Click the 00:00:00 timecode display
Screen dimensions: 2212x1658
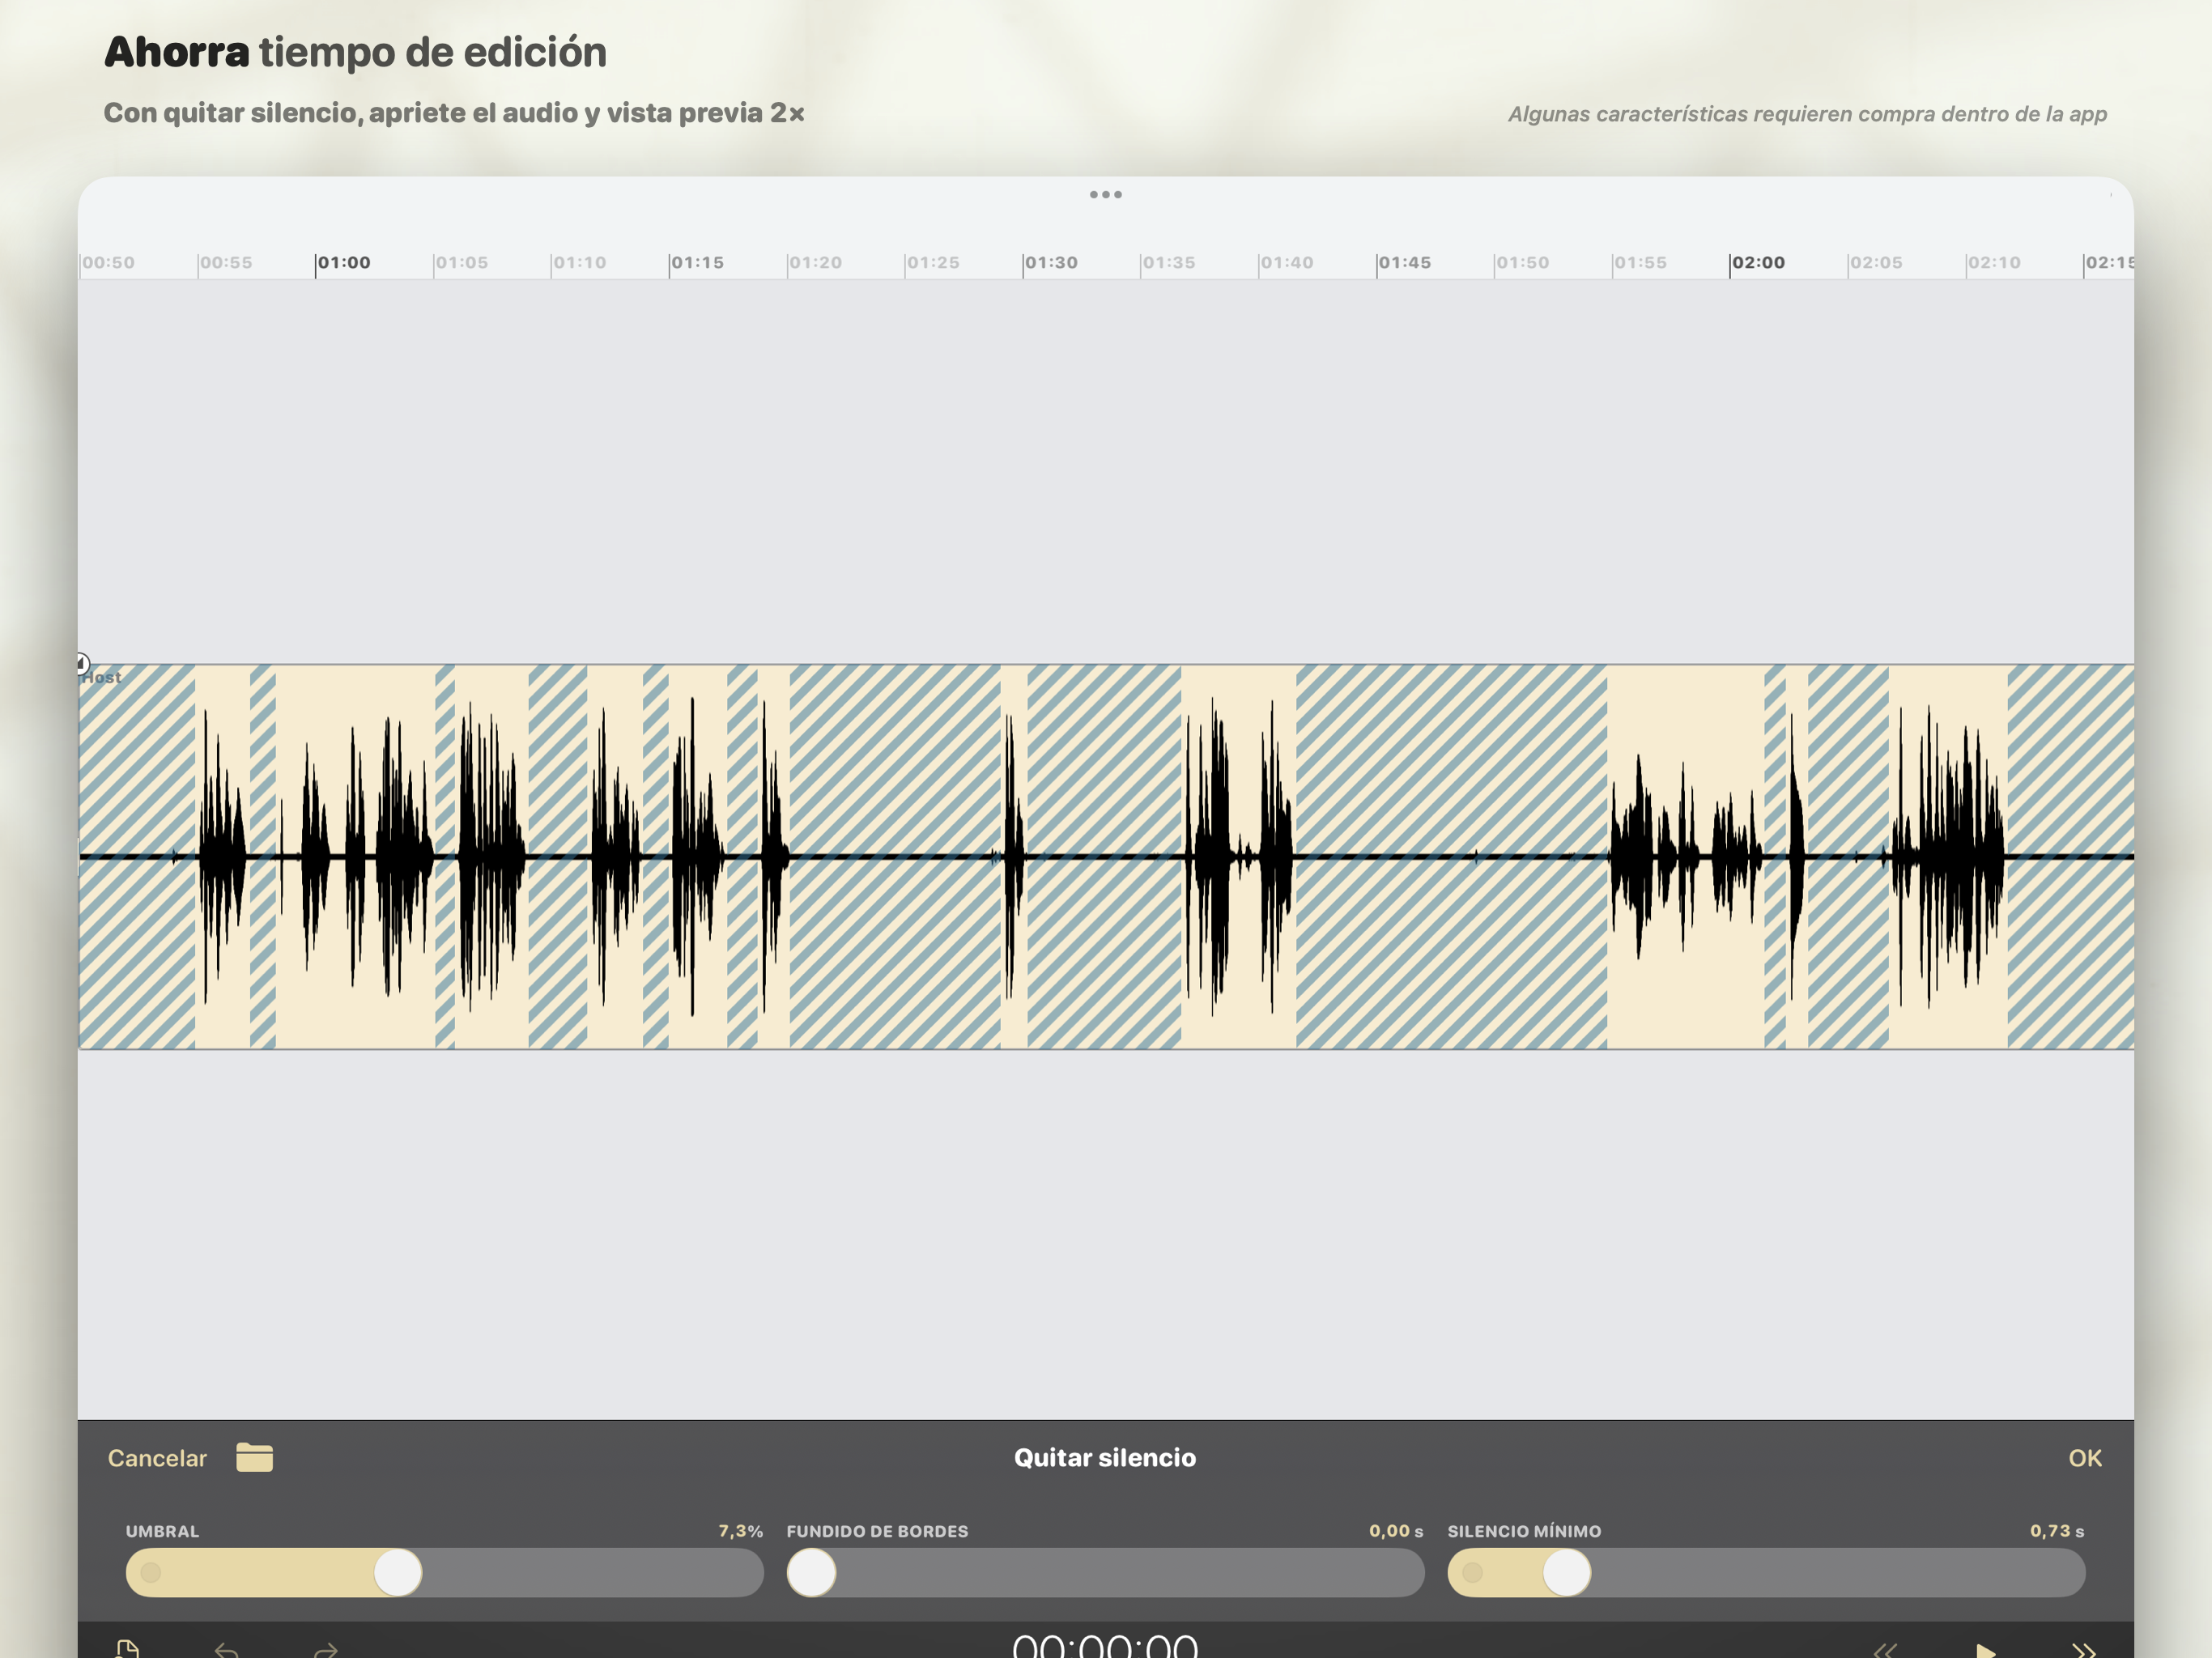1105,1646
